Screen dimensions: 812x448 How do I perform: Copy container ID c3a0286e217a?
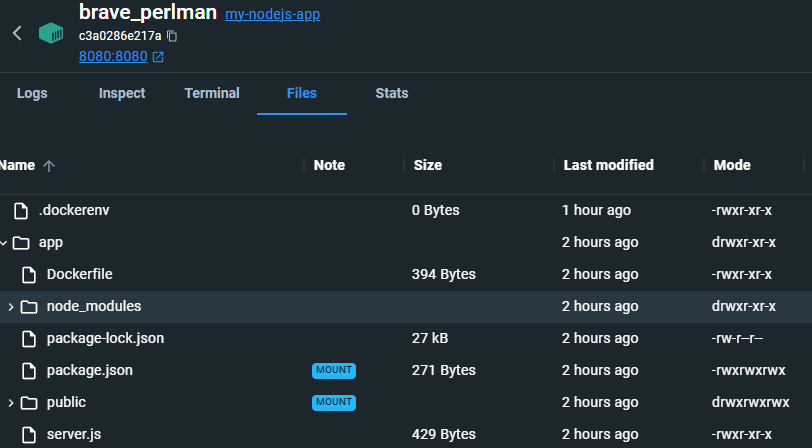click(172, 36)
